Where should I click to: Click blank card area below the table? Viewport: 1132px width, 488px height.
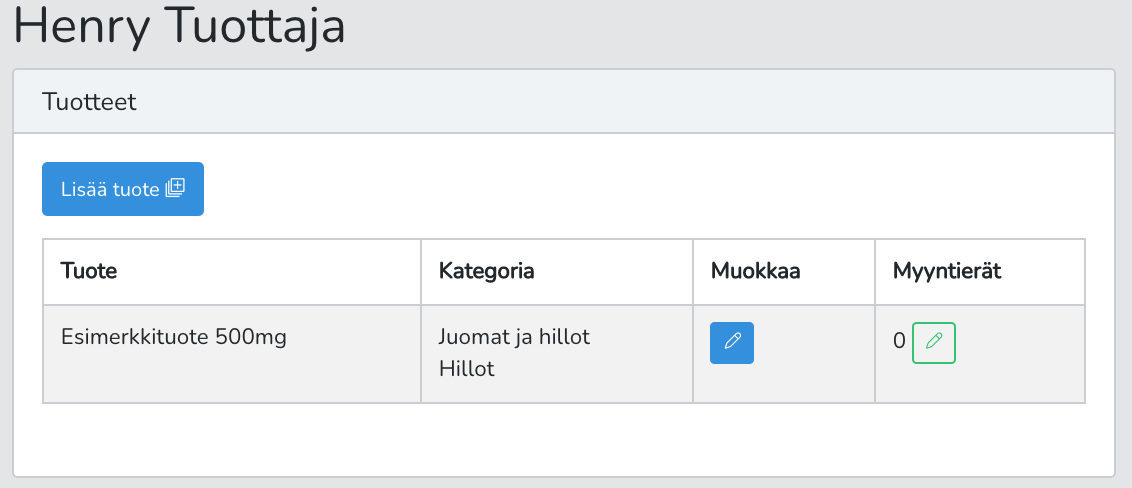pyautogui.click(x=563, y=439)
